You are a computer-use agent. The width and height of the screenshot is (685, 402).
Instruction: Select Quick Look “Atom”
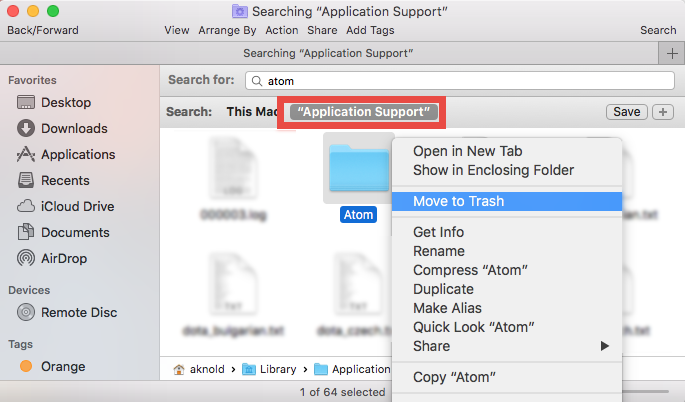[507, 327]
